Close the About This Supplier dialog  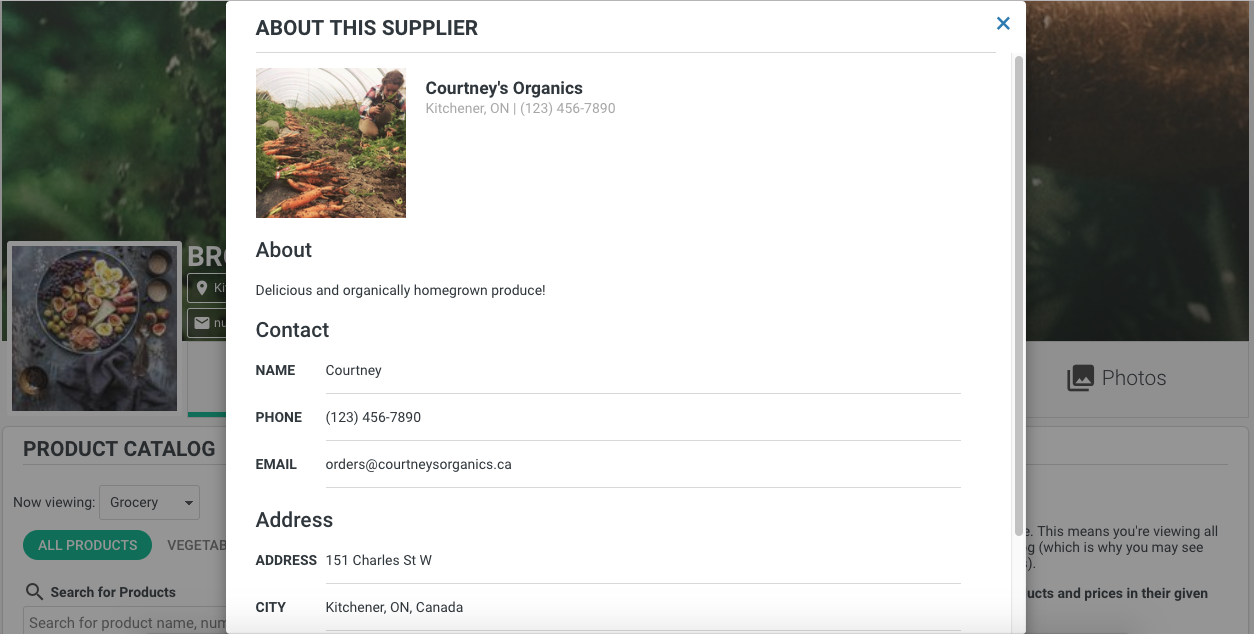[1003, 24]
